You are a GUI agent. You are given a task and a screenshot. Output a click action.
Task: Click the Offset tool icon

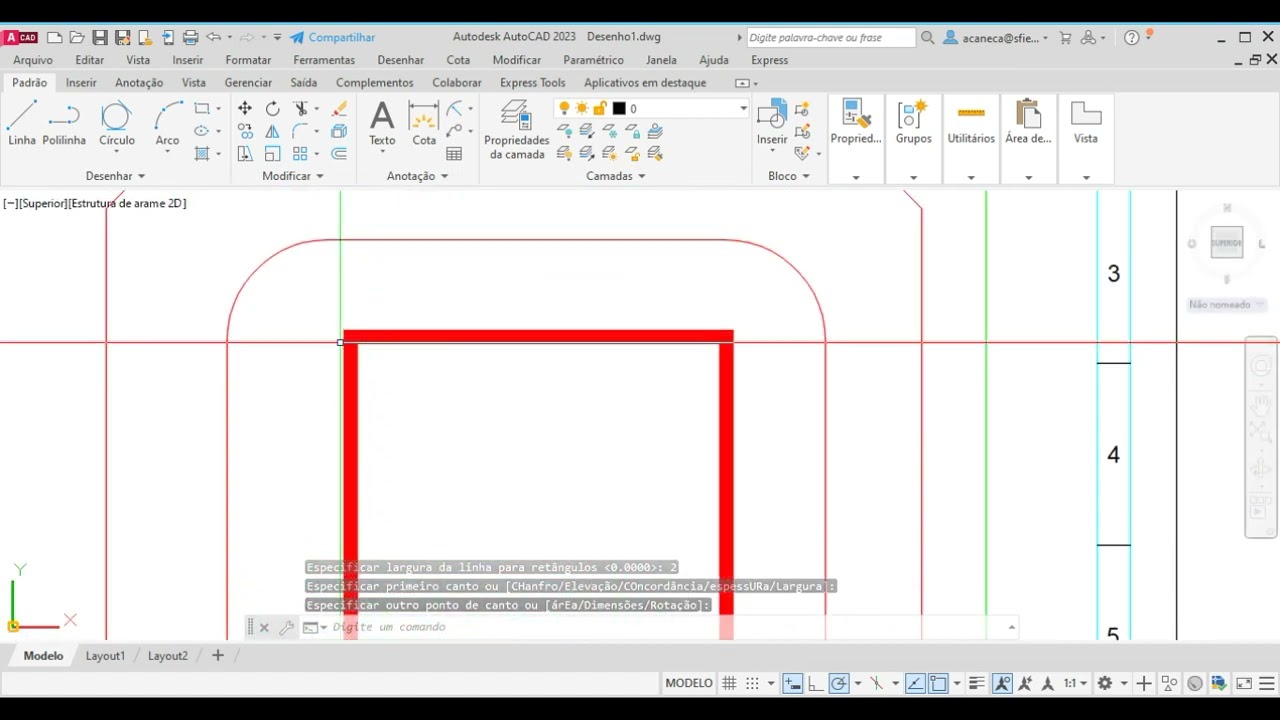[x=339, y=154]
